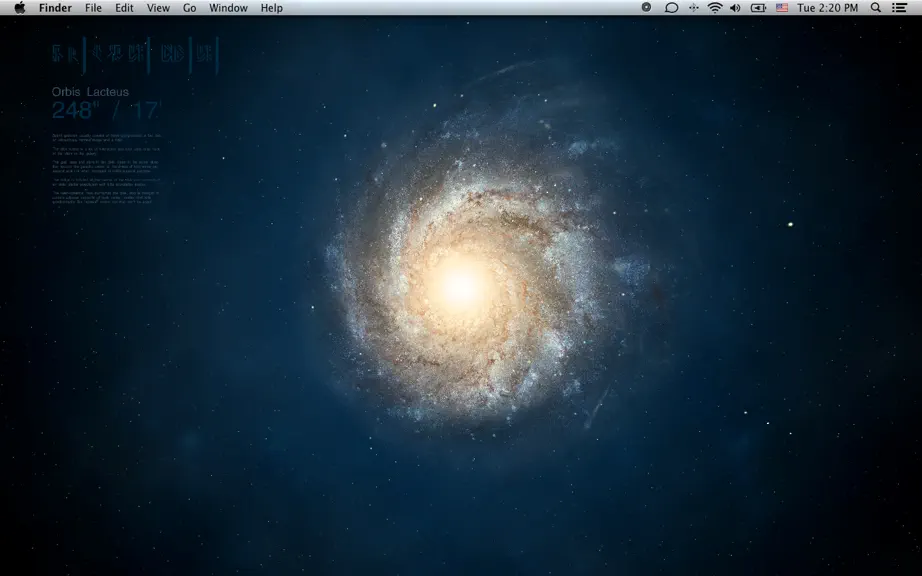The width and height of the screenshot is (922, 576).
Task: Open the Help menu
Action: (x=272, y=8)
